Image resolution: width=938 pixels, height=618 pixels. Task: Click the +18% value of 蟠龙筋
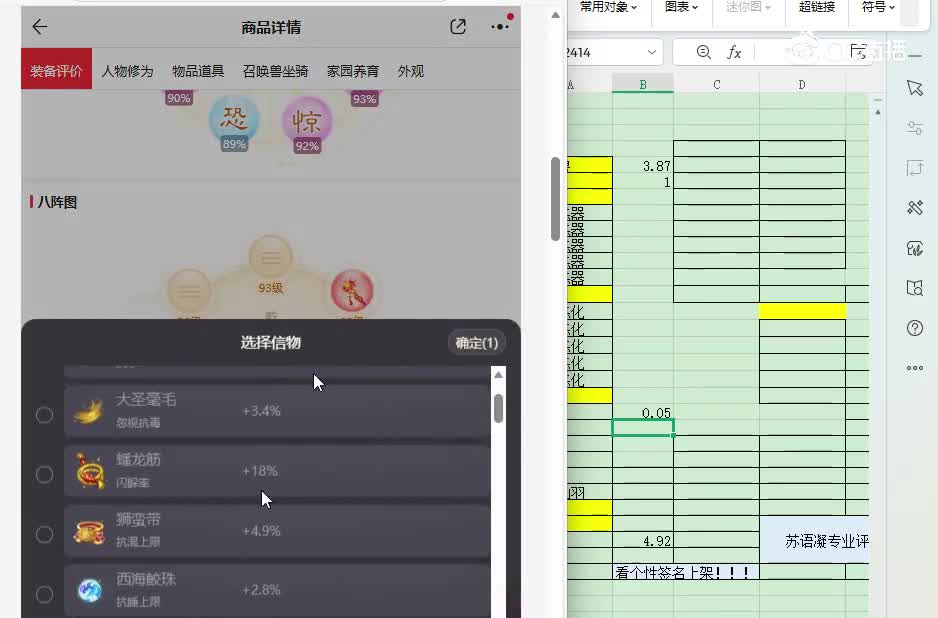tap(259, 471)
